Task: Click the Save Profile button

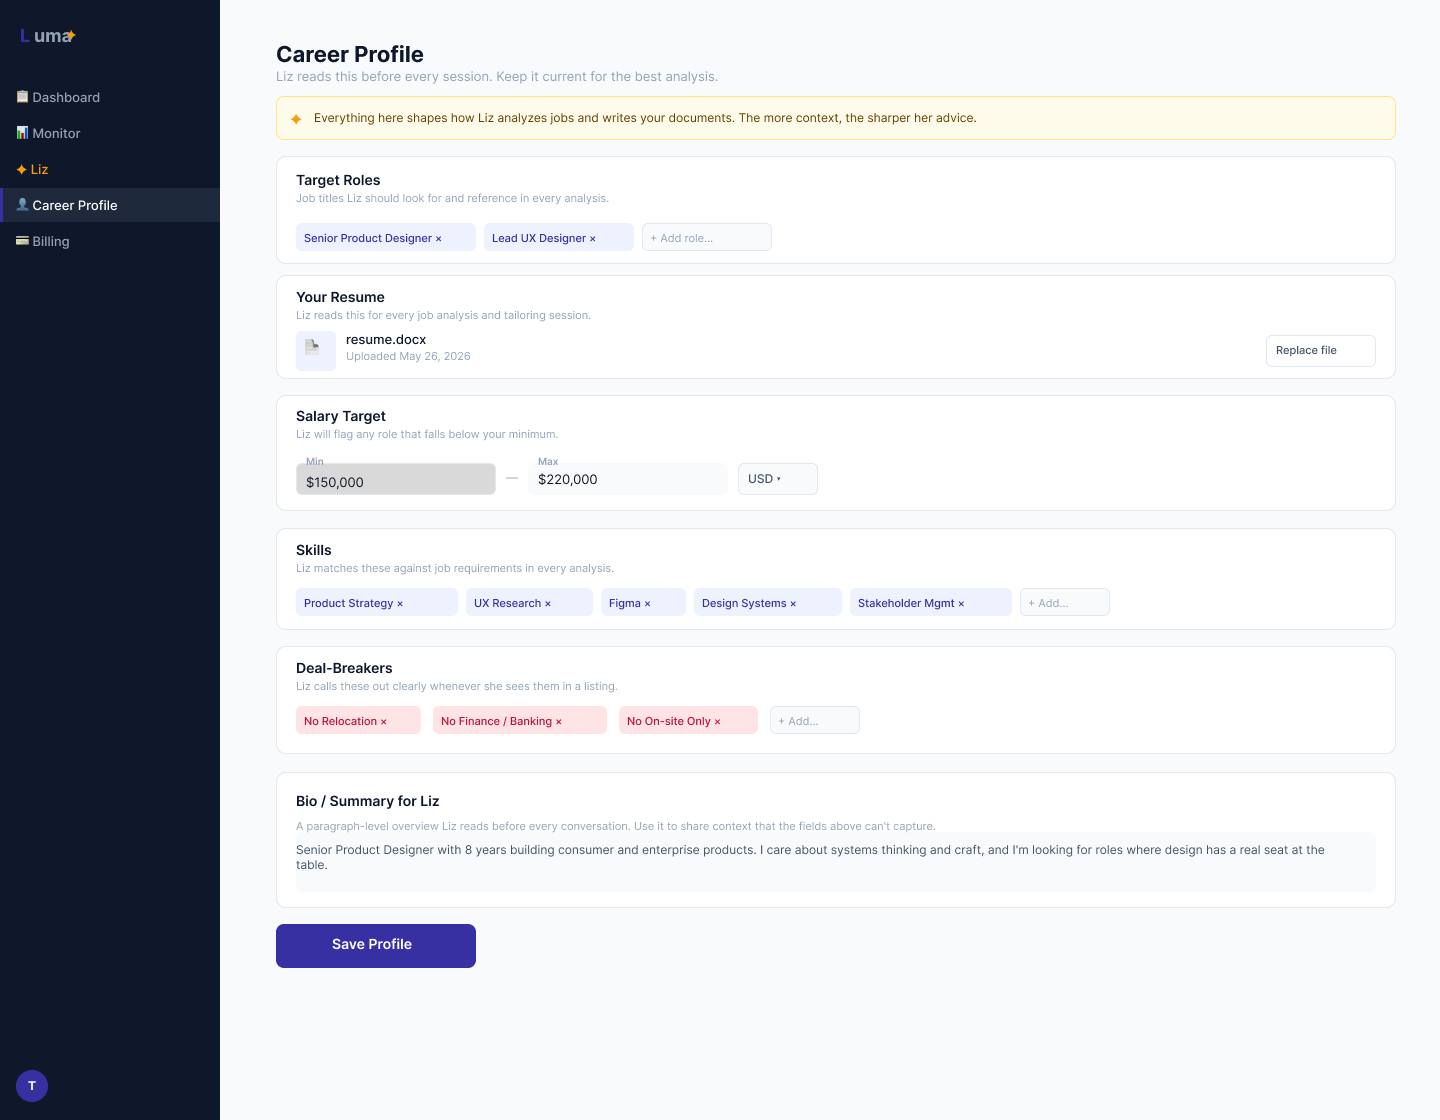Action: tap(376, 946)
